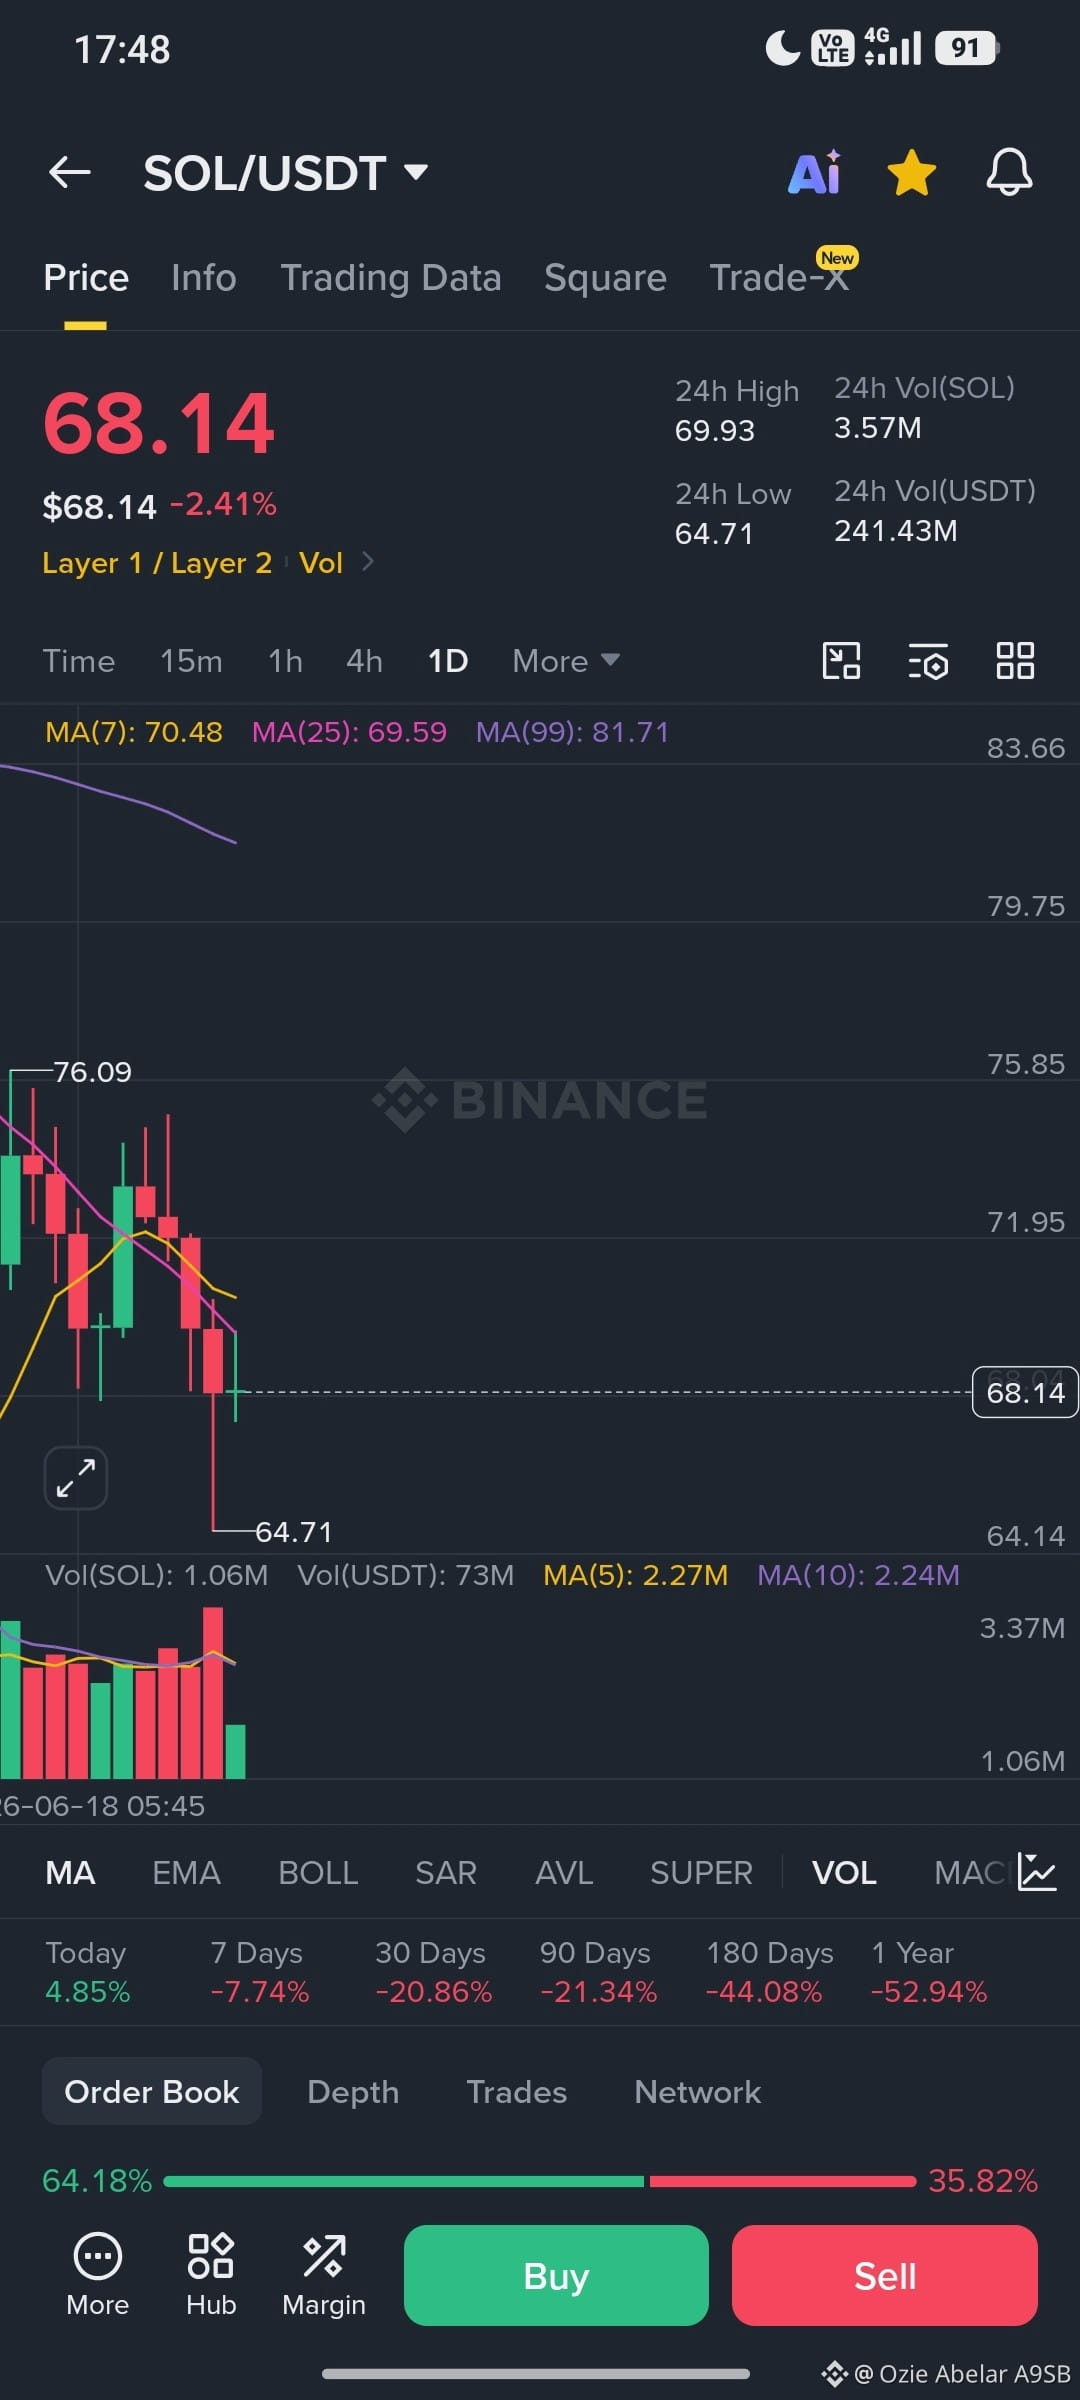Open the chart drawing tools icon
This screenshot has width=1080, height=2400.
841,661
